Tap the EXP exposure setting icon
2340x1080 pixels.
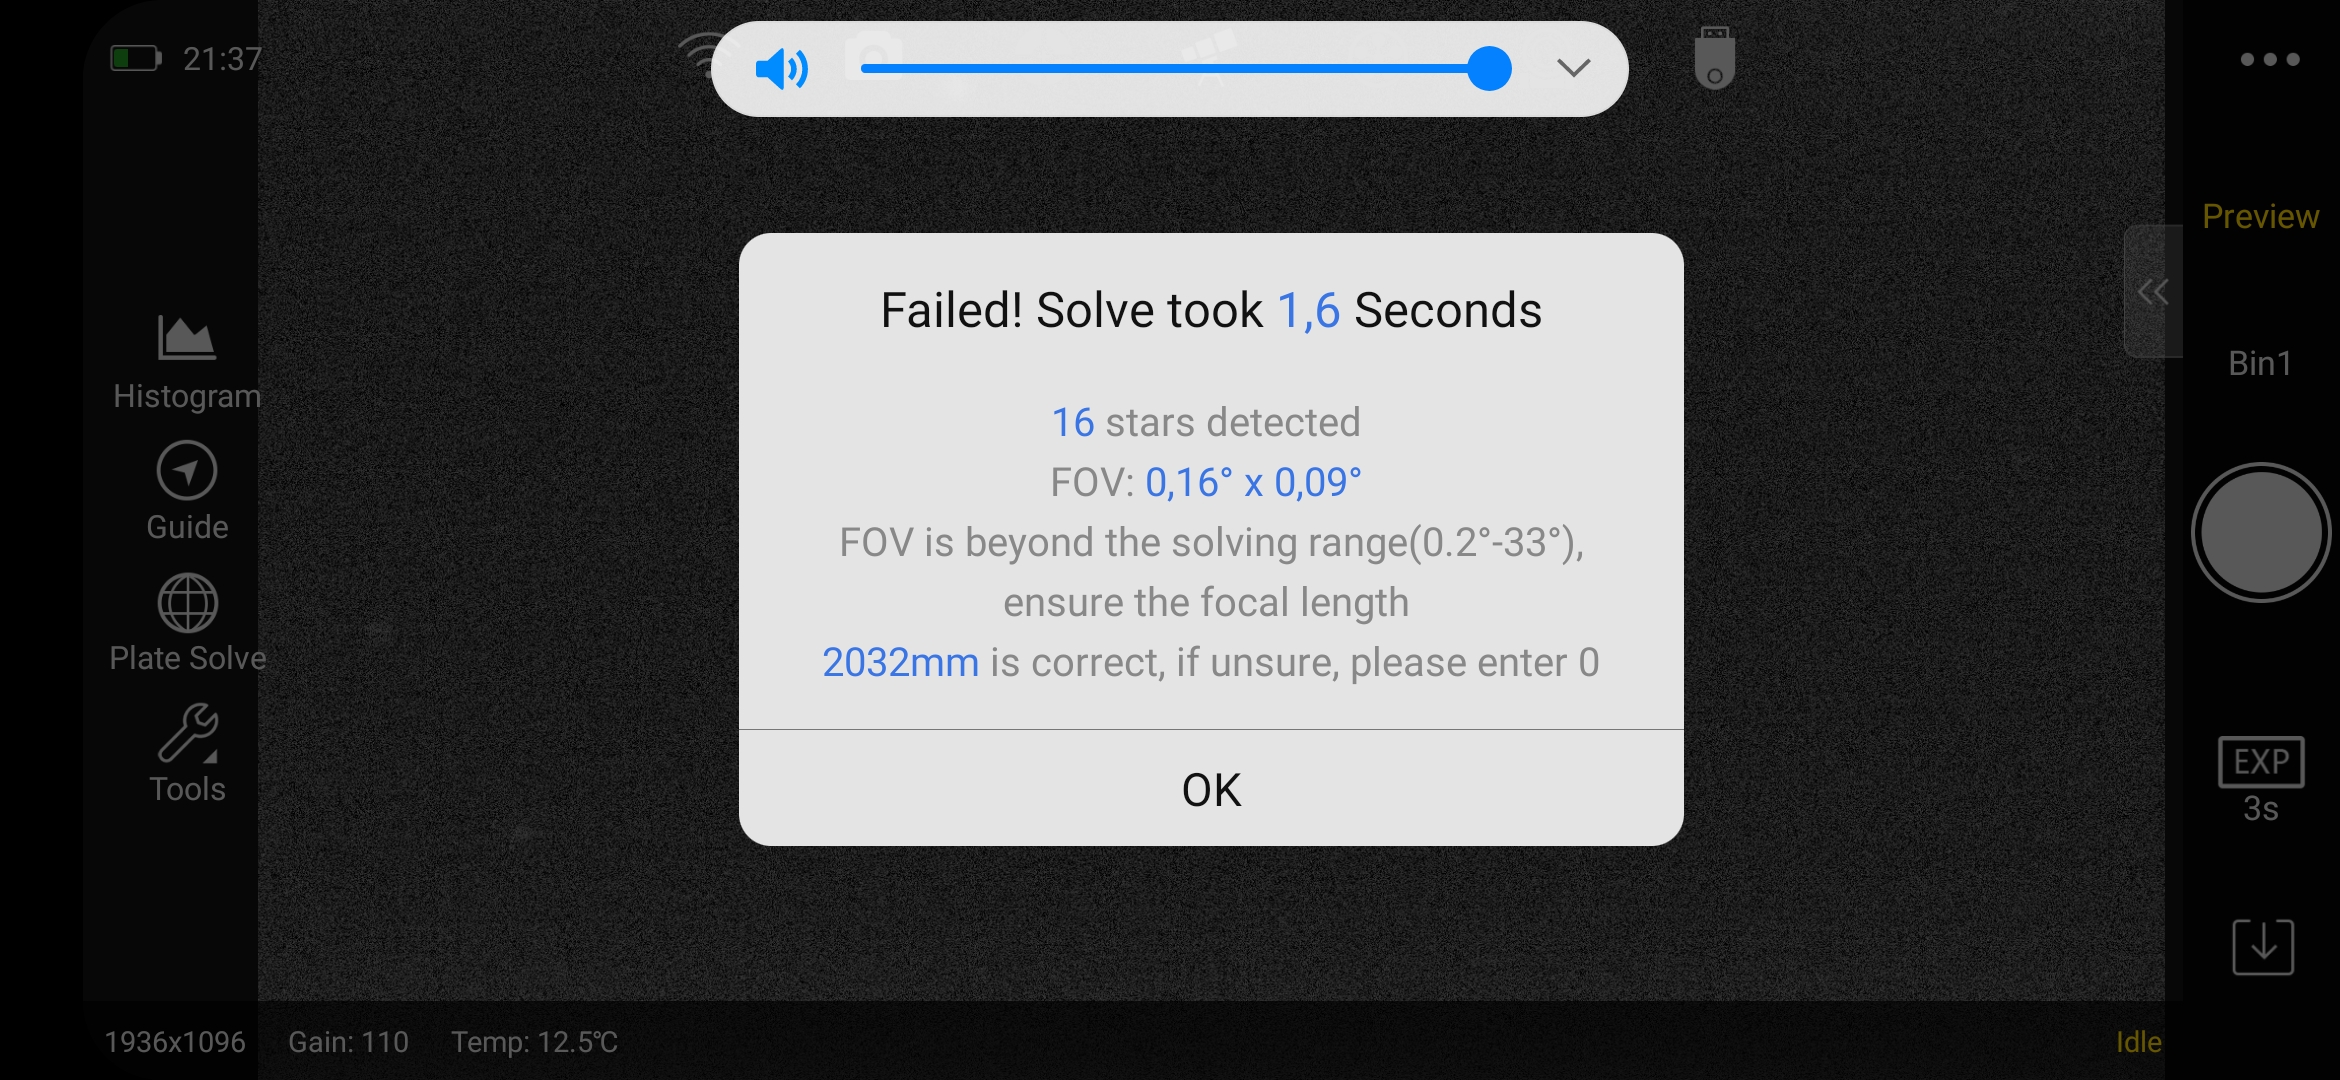pyautogui.click(x=2261, y=763)
